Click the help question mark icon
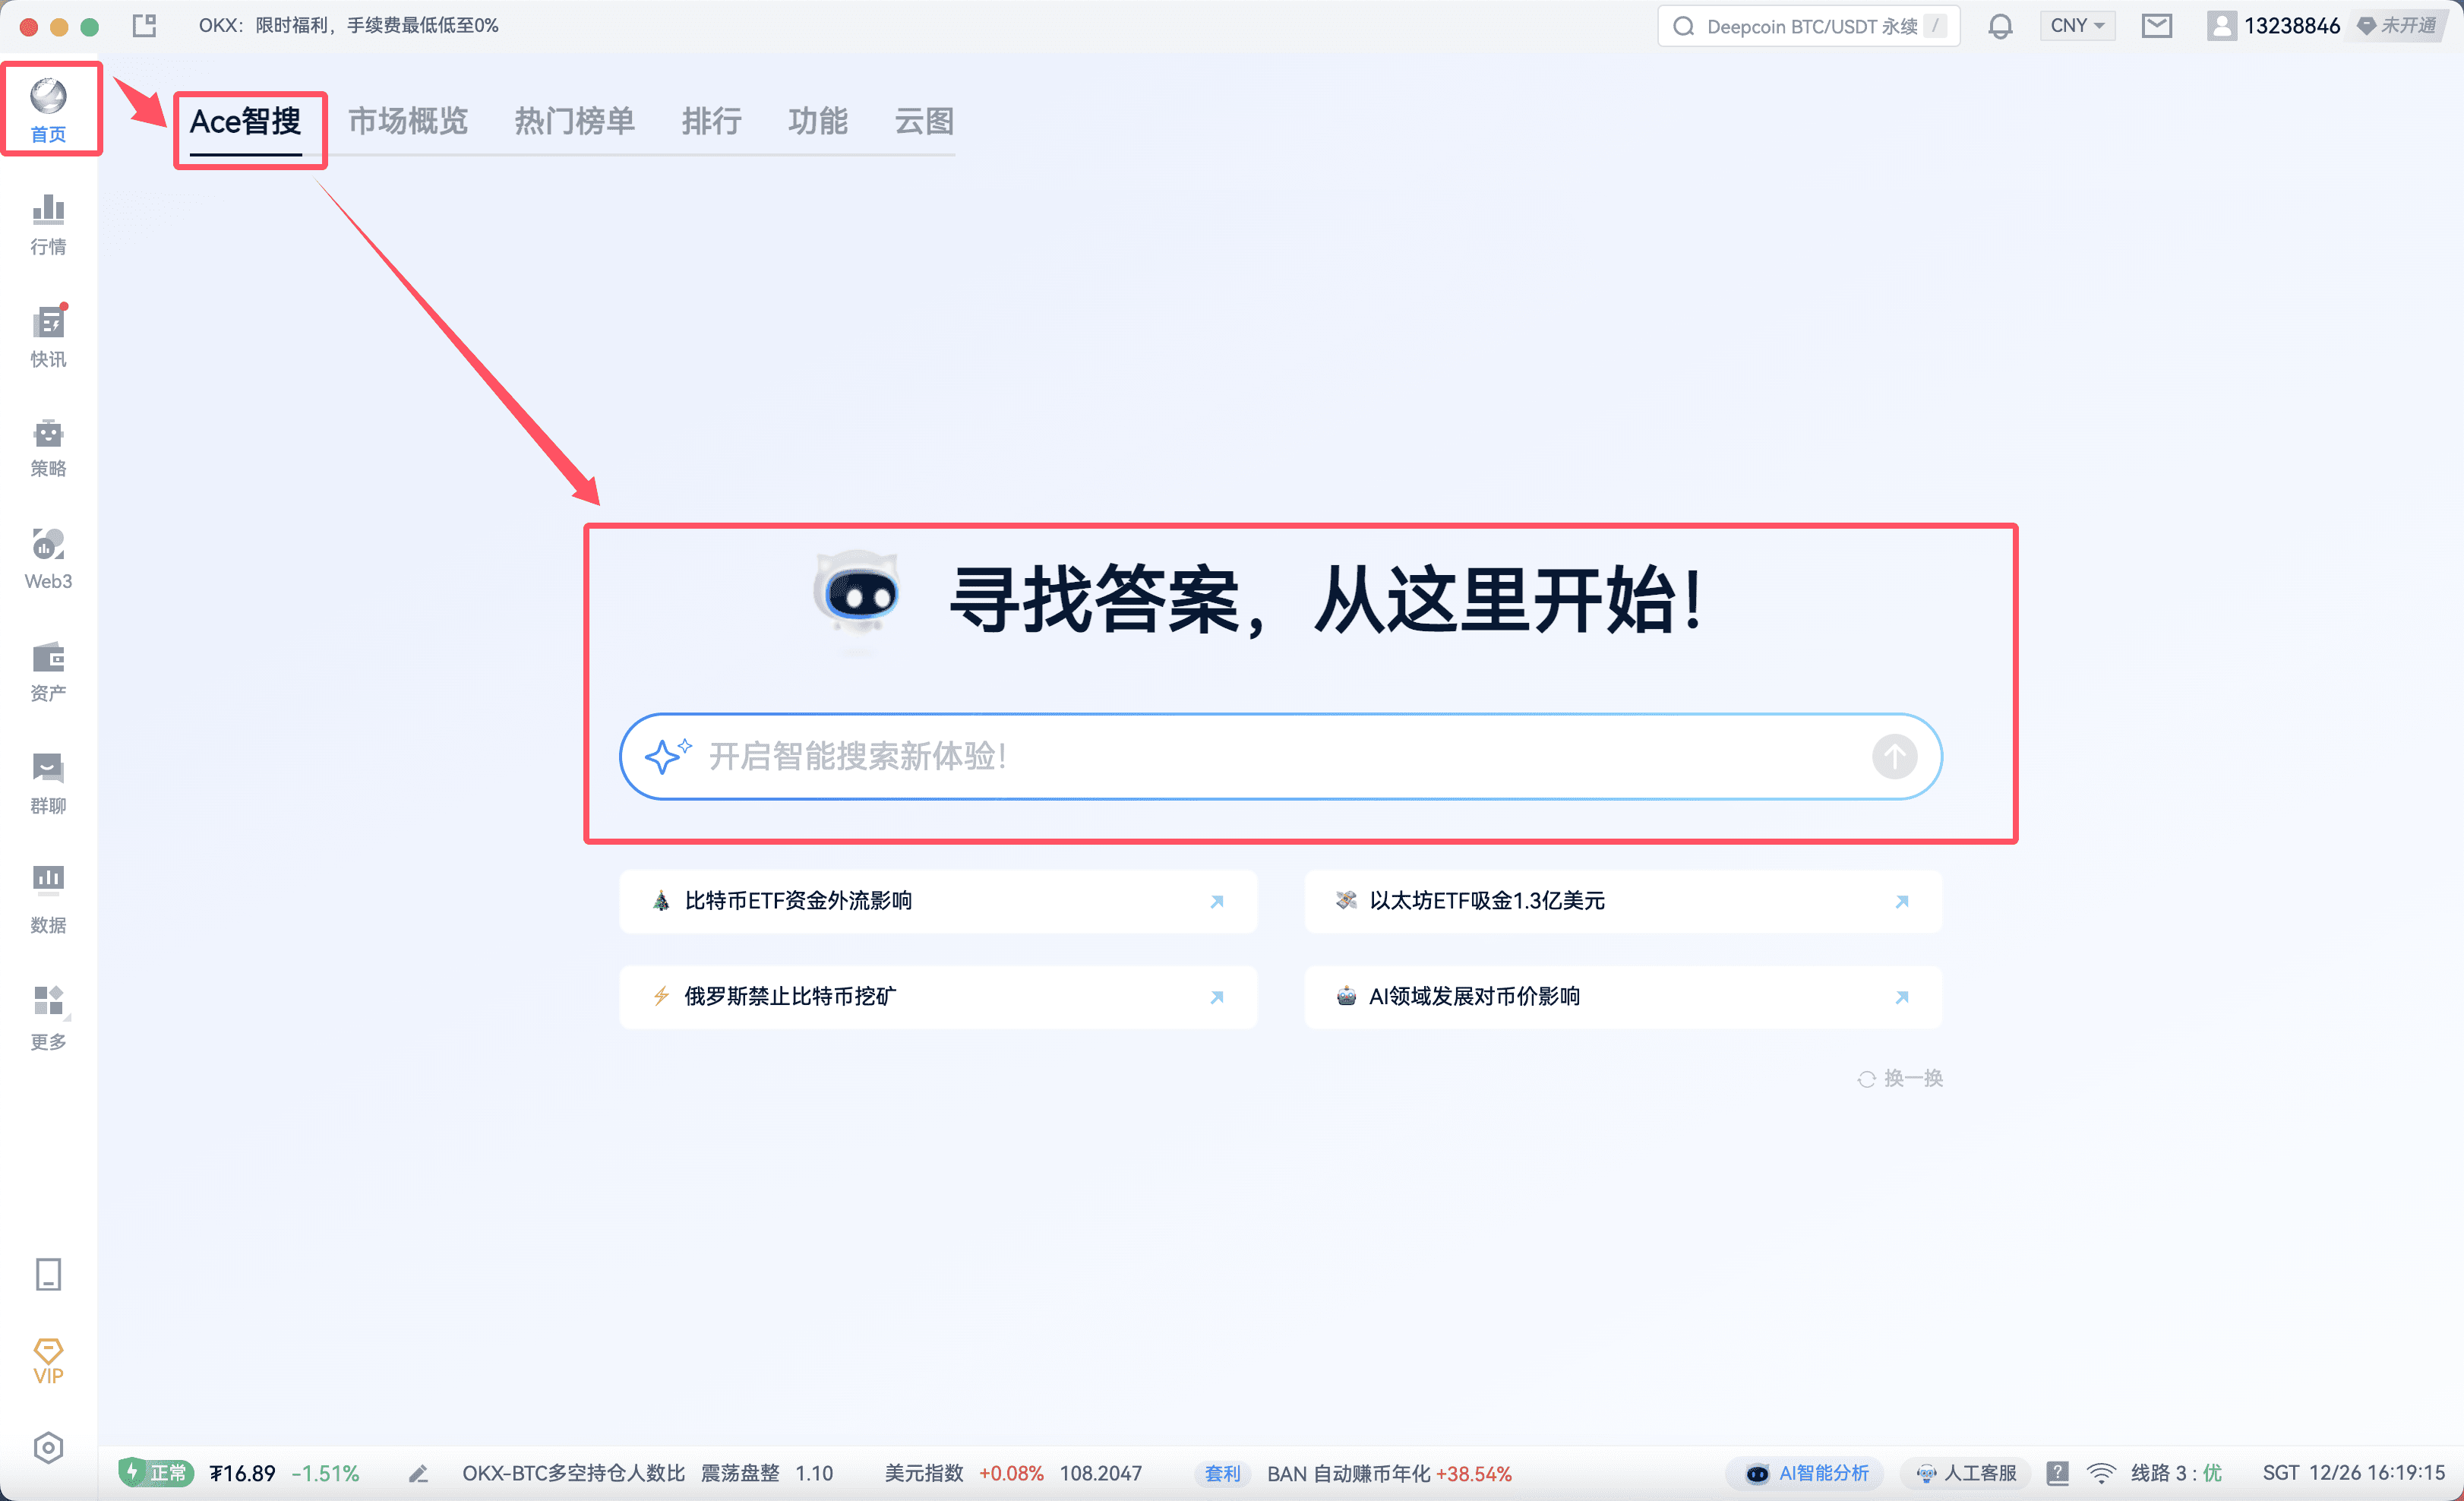2464x1501 pixels. click(x=2057, y=1473)
